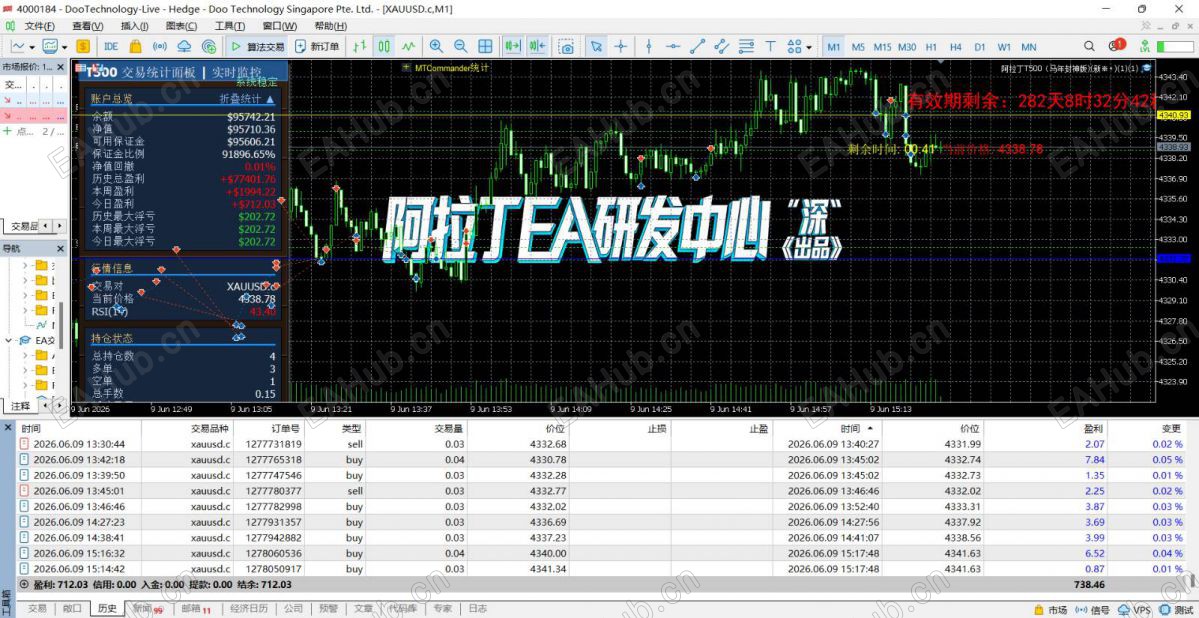This screenshot has width=1199, height=618.
Task: Click the 新订单 new order button
Action: (x=317, y=47)
